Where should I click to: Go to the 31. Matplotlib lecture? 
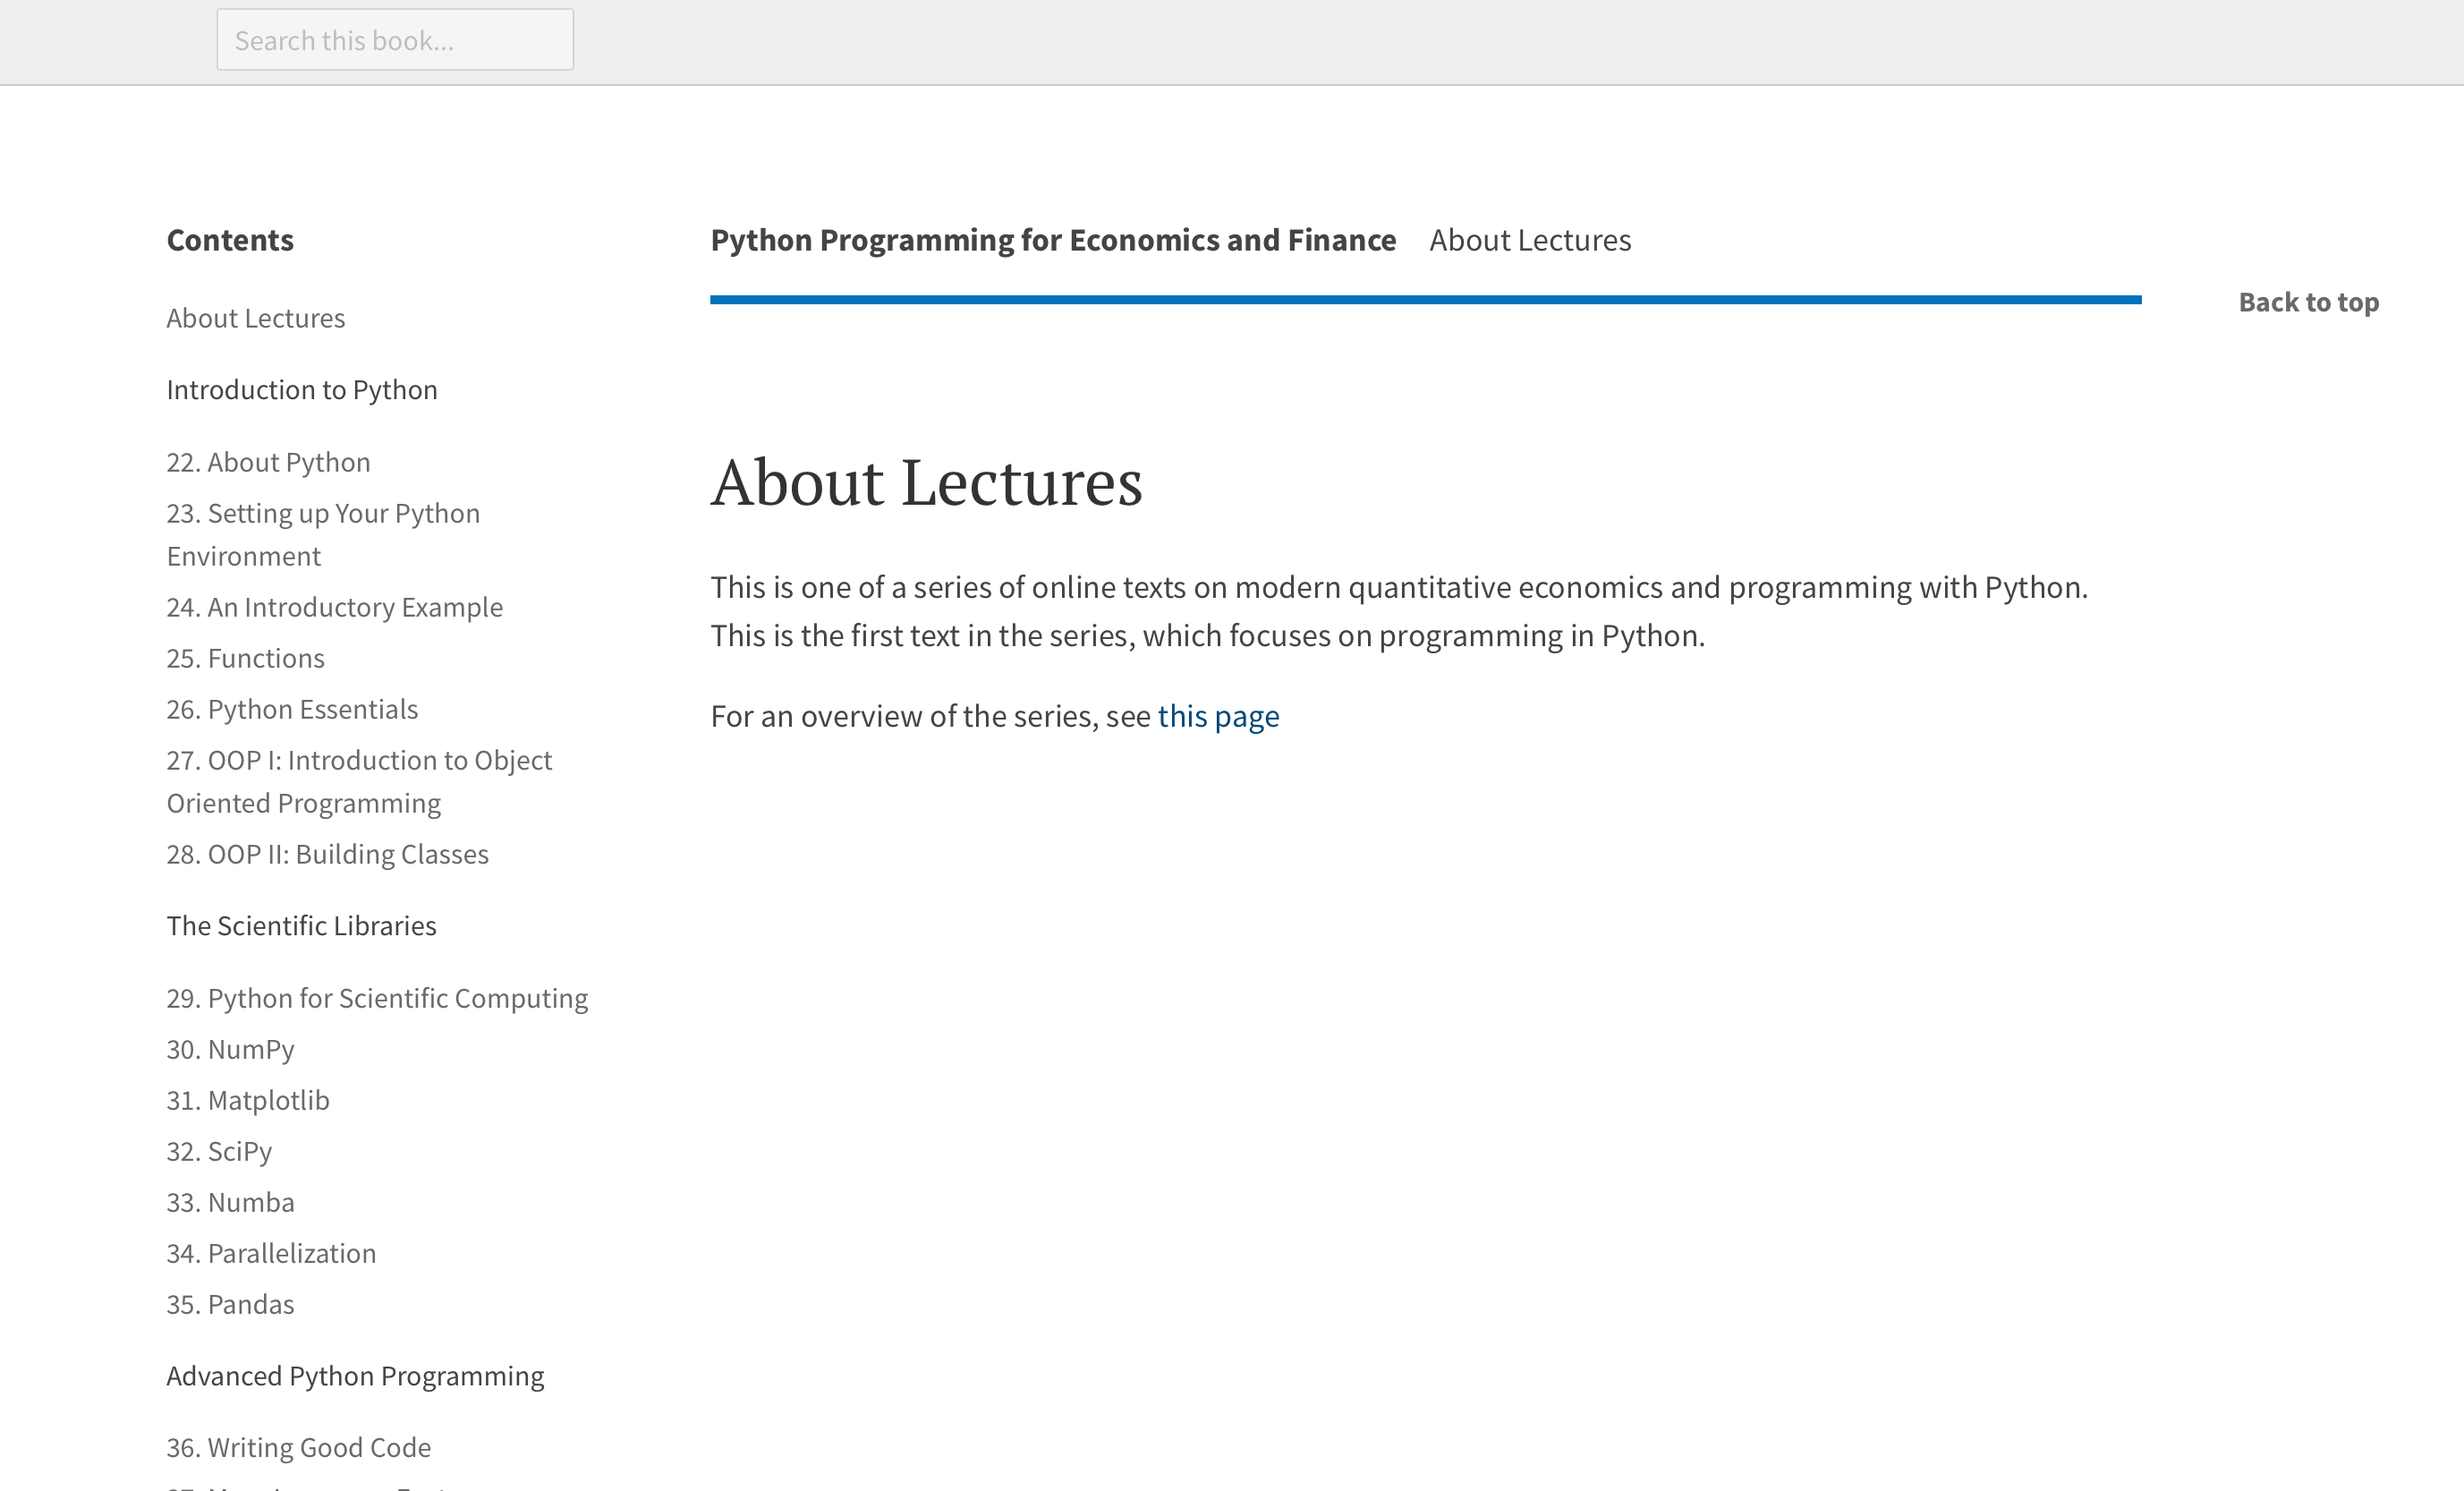247,1100
